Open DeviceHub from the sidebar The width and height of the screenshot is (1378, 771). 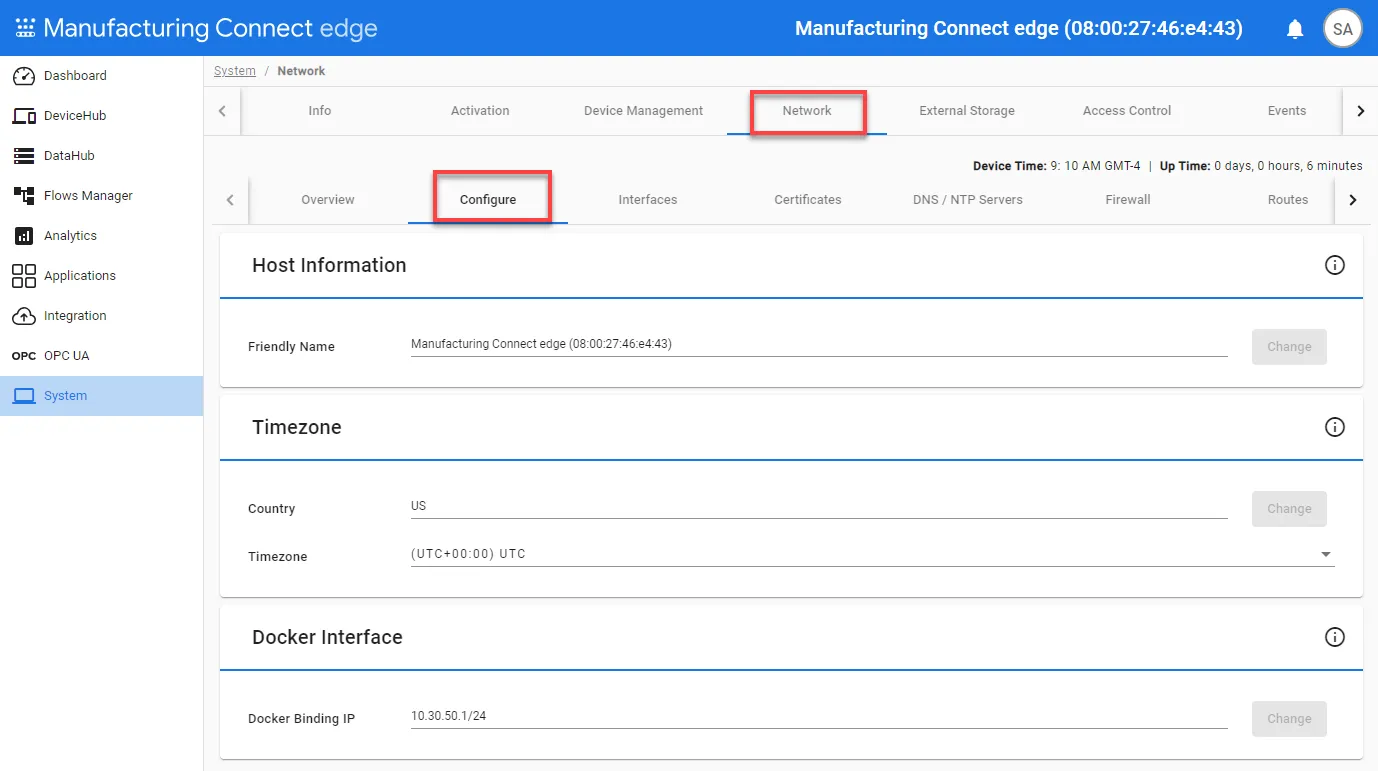coord(101,116)
